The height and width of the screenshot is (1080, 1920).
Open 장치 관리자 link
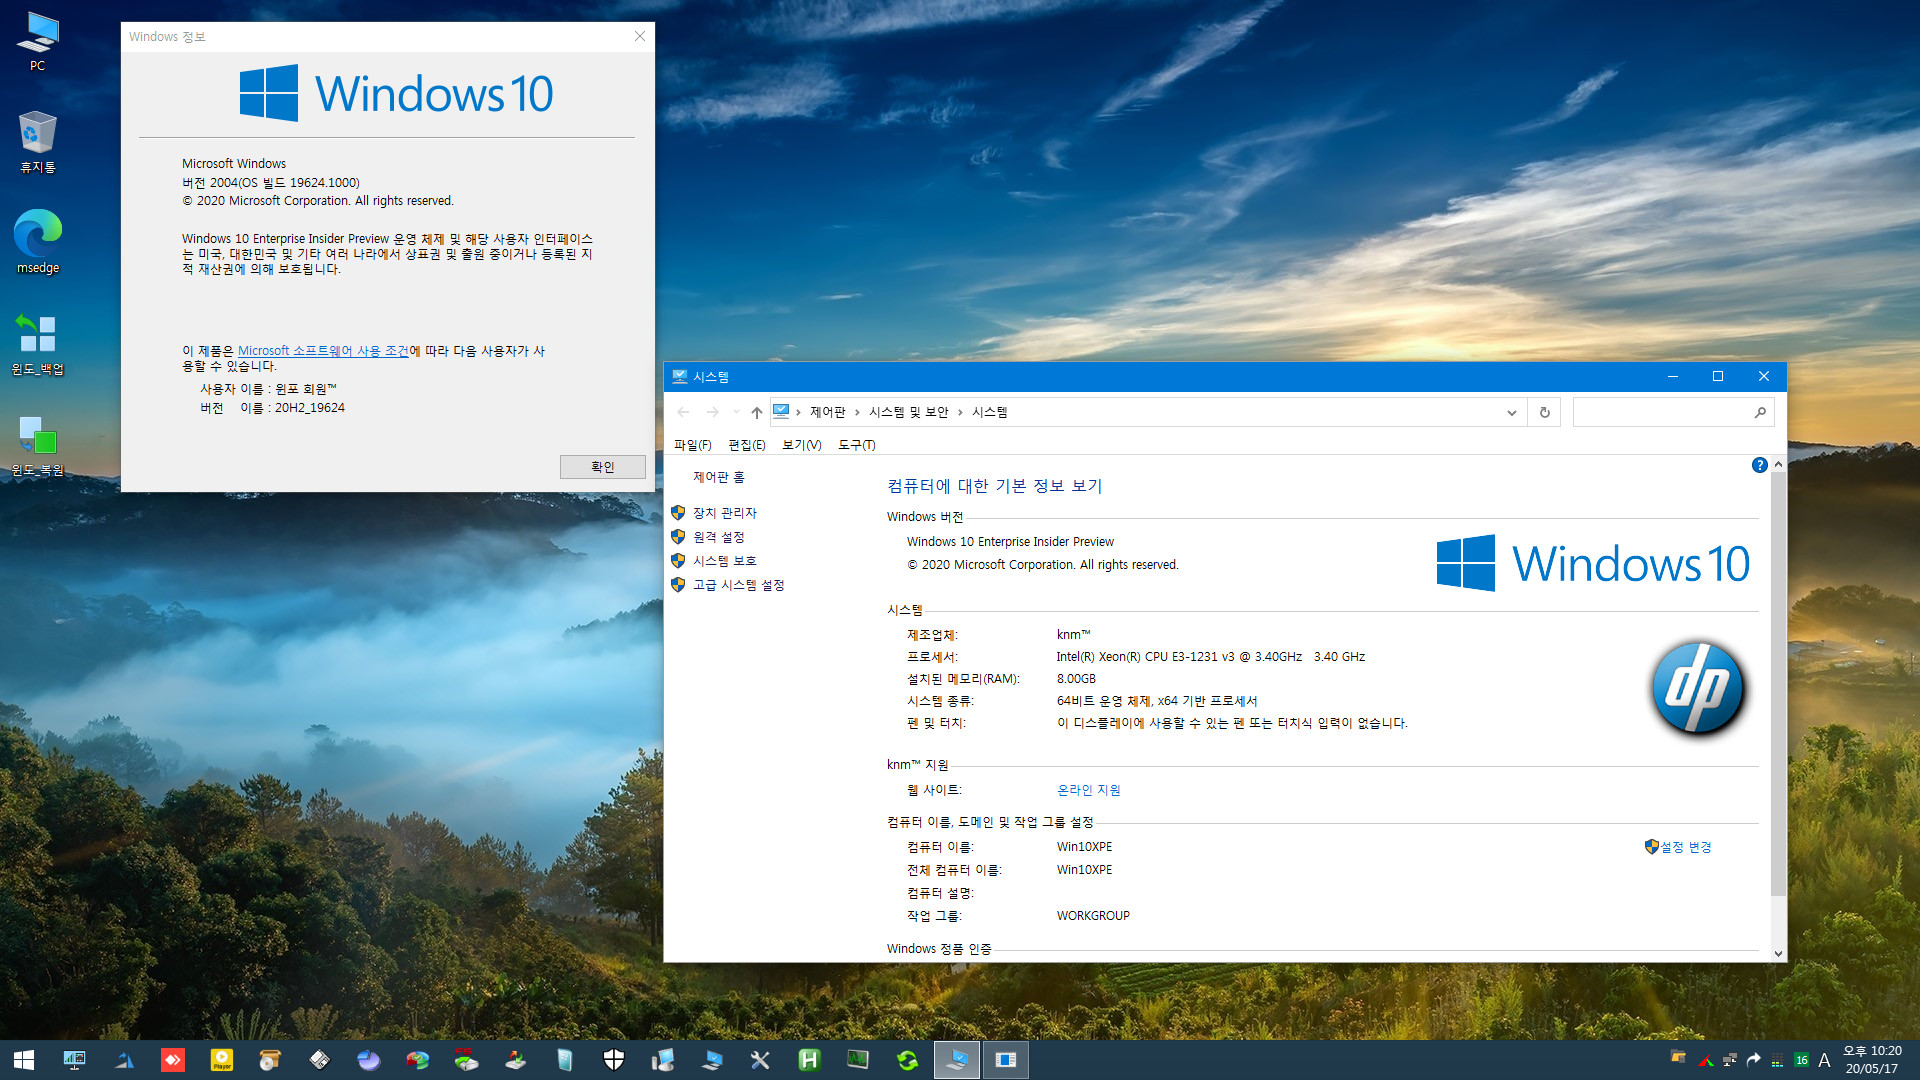[725, 513]
